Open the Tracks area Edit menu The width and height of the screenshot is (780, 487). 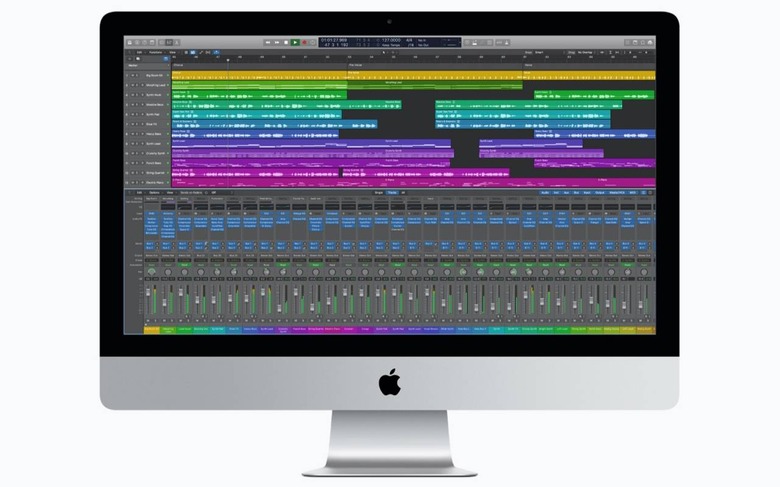tap(140, 52)
